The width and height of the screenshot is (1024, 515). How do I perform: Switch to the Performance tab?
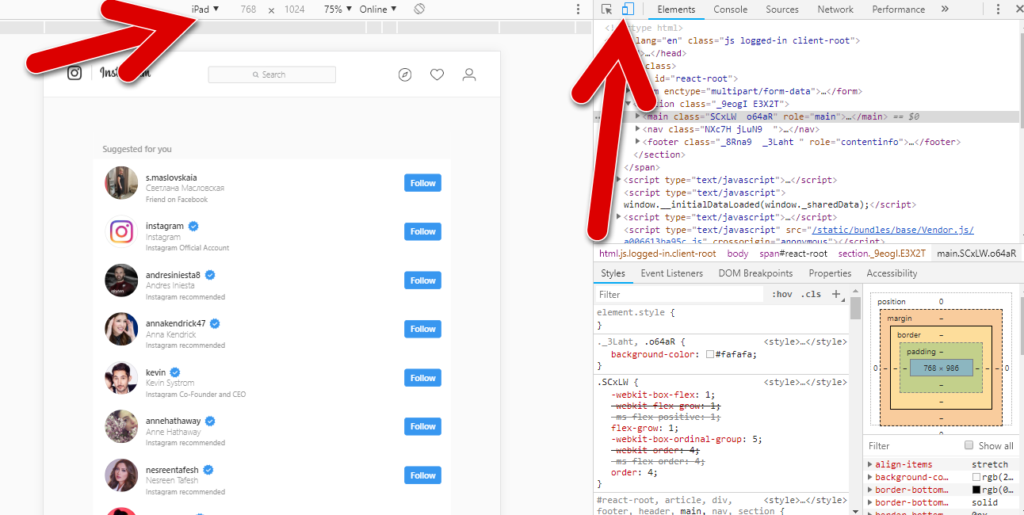pos(898,9)
